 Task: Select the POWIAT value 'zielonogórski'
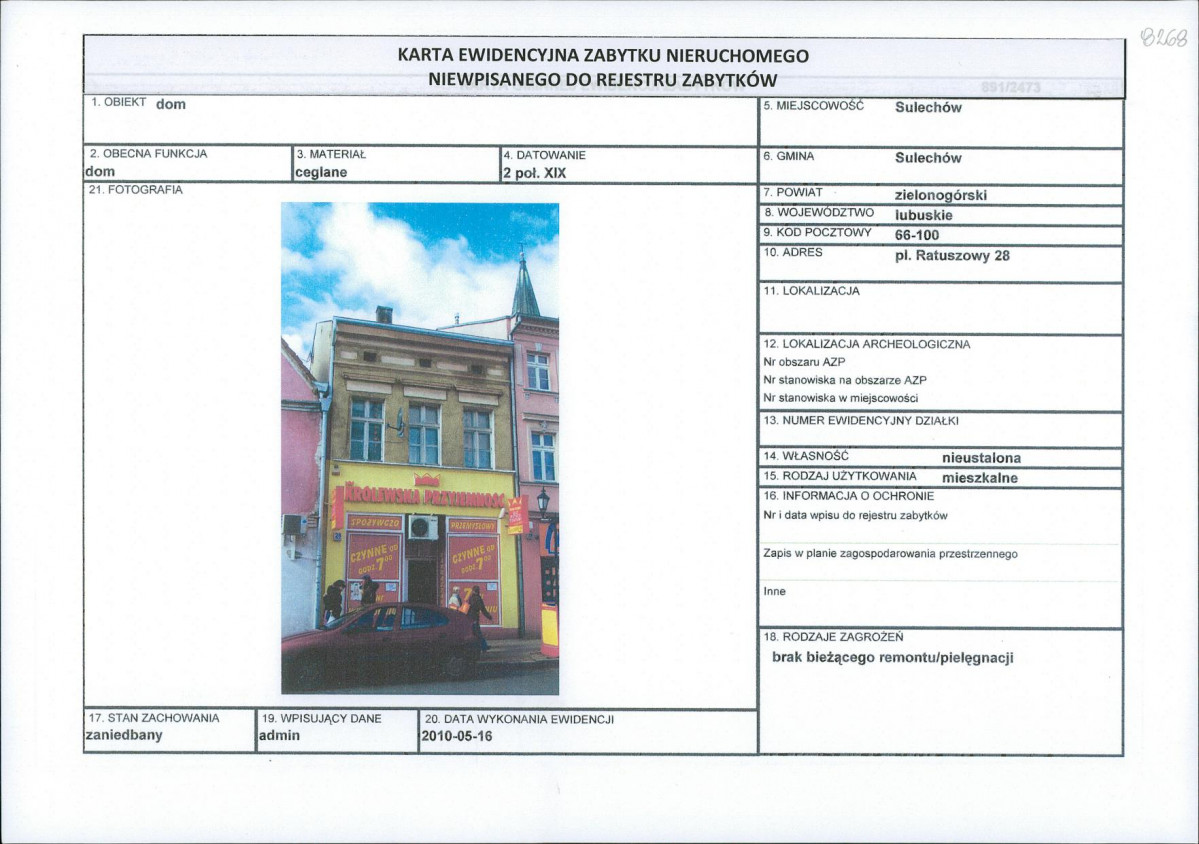[x=940, y=195]
